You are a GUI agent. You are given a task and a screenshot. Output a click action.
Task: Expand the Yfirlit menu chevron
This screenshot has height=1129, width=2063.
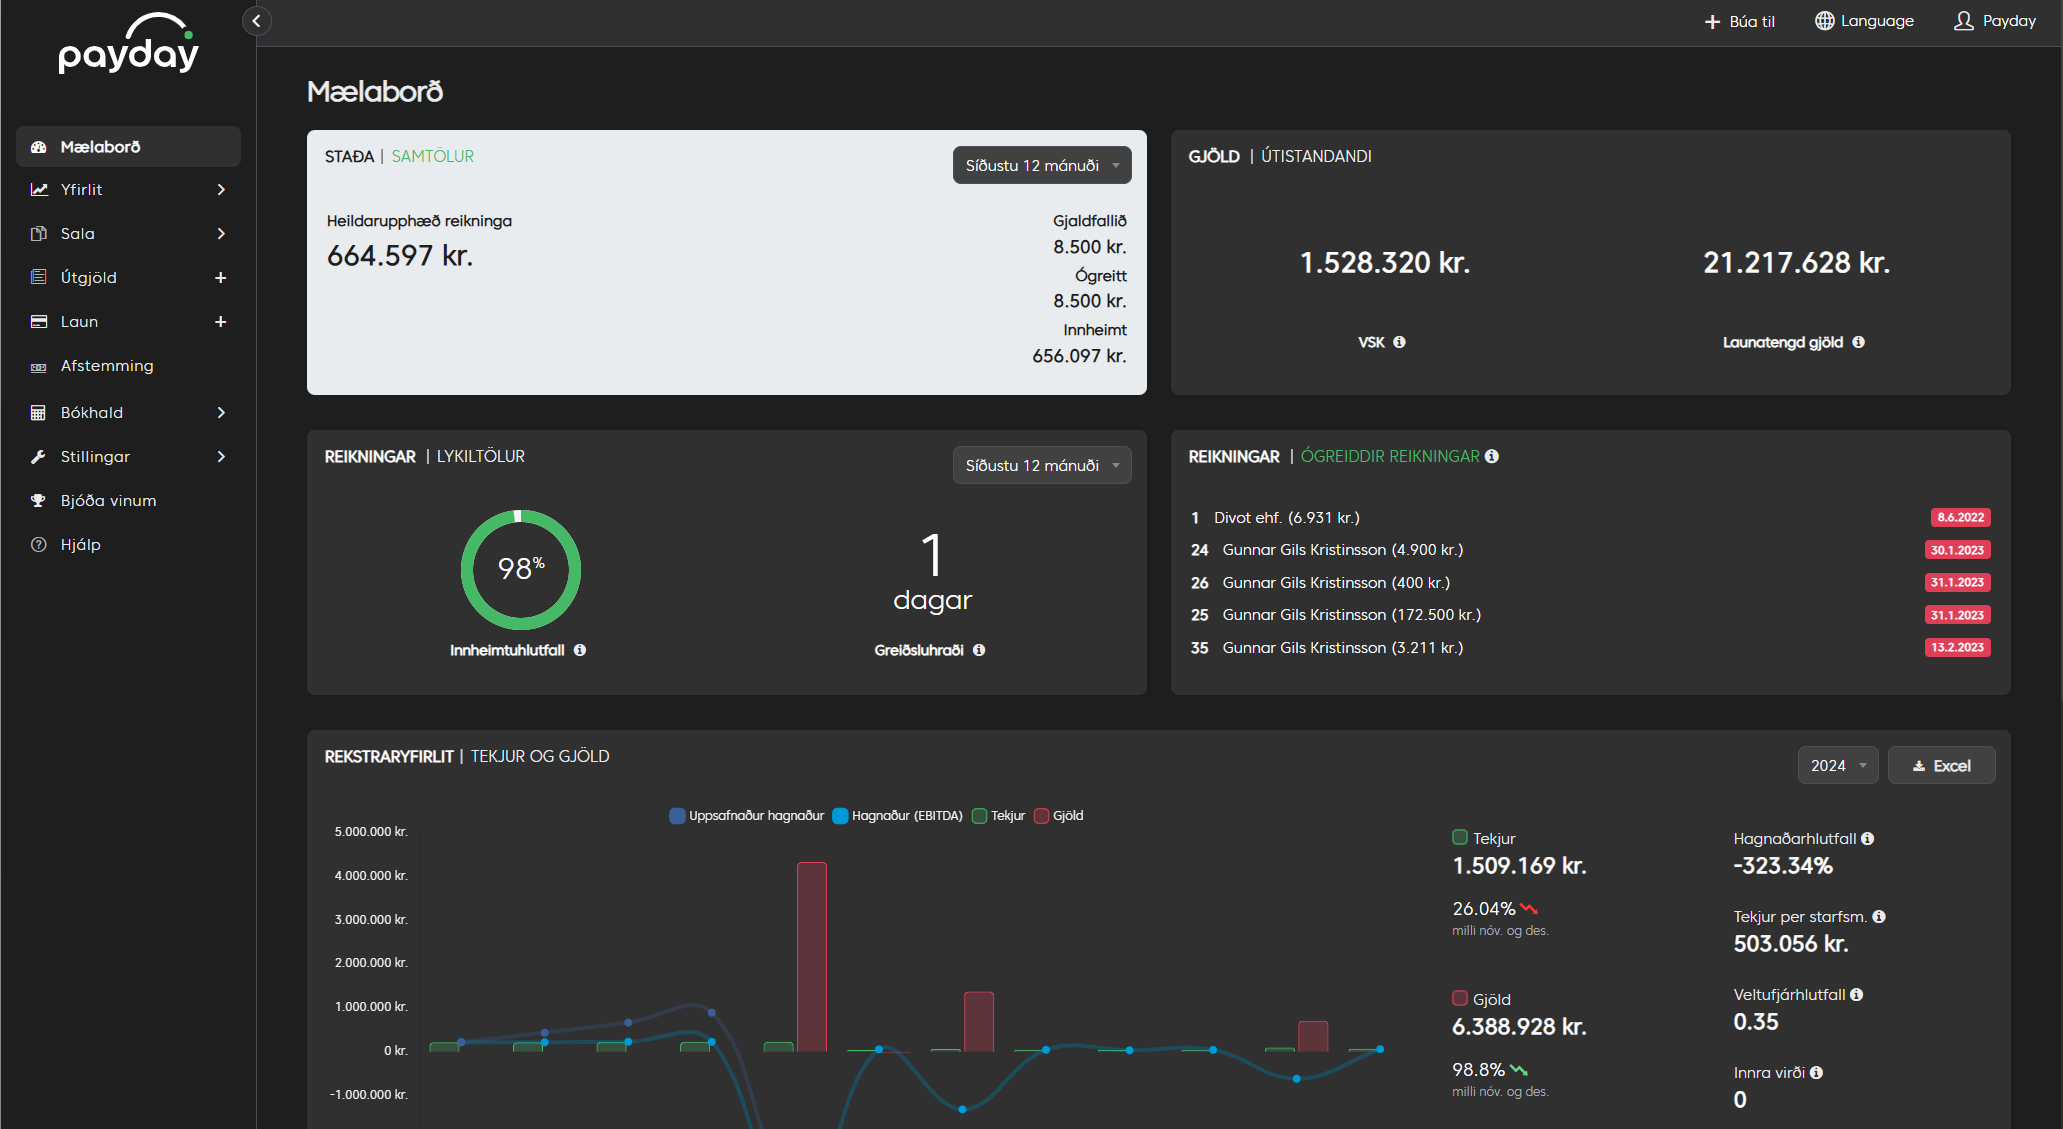pos(221,190)
